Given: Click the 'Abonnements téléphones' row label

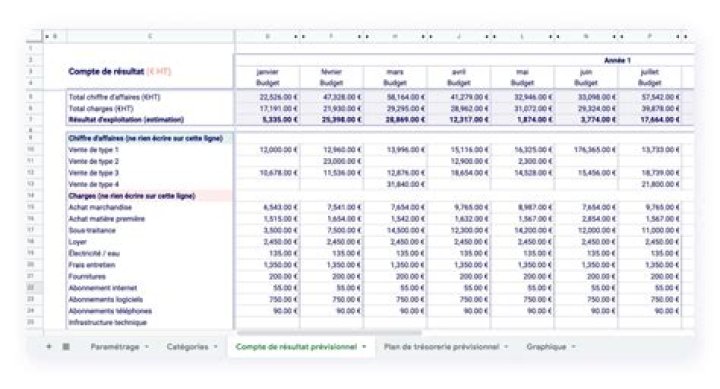Looking at the screenshot, I should point(110,310).
